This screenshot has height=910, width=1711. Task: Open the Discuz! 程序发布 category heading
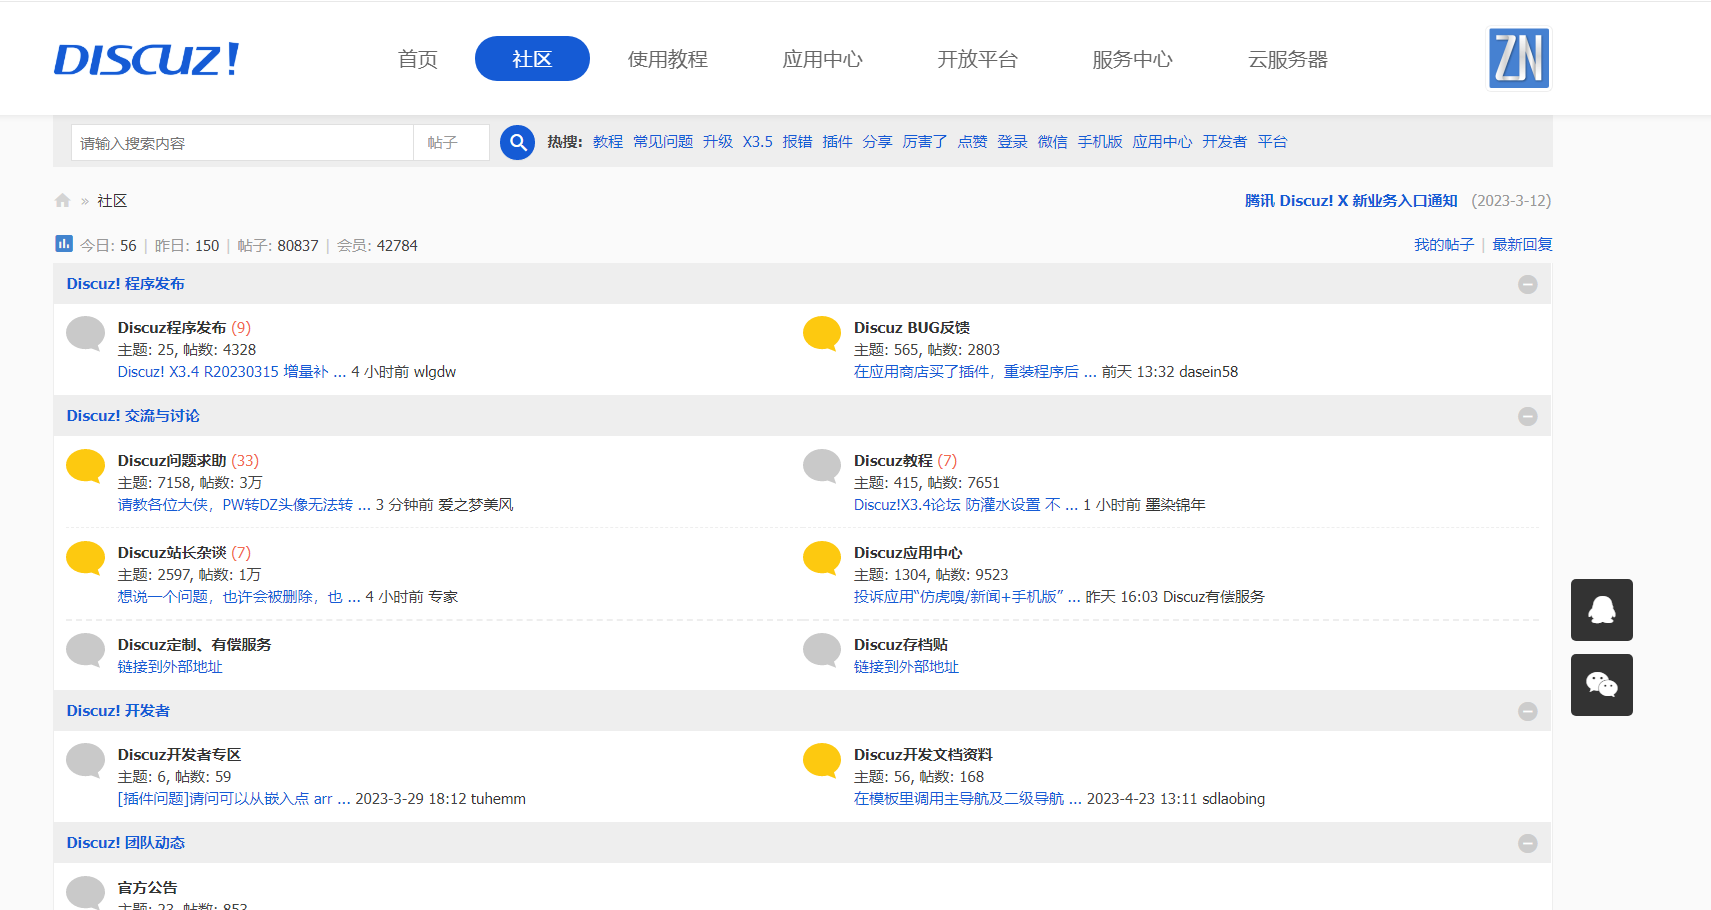point(126,284)
